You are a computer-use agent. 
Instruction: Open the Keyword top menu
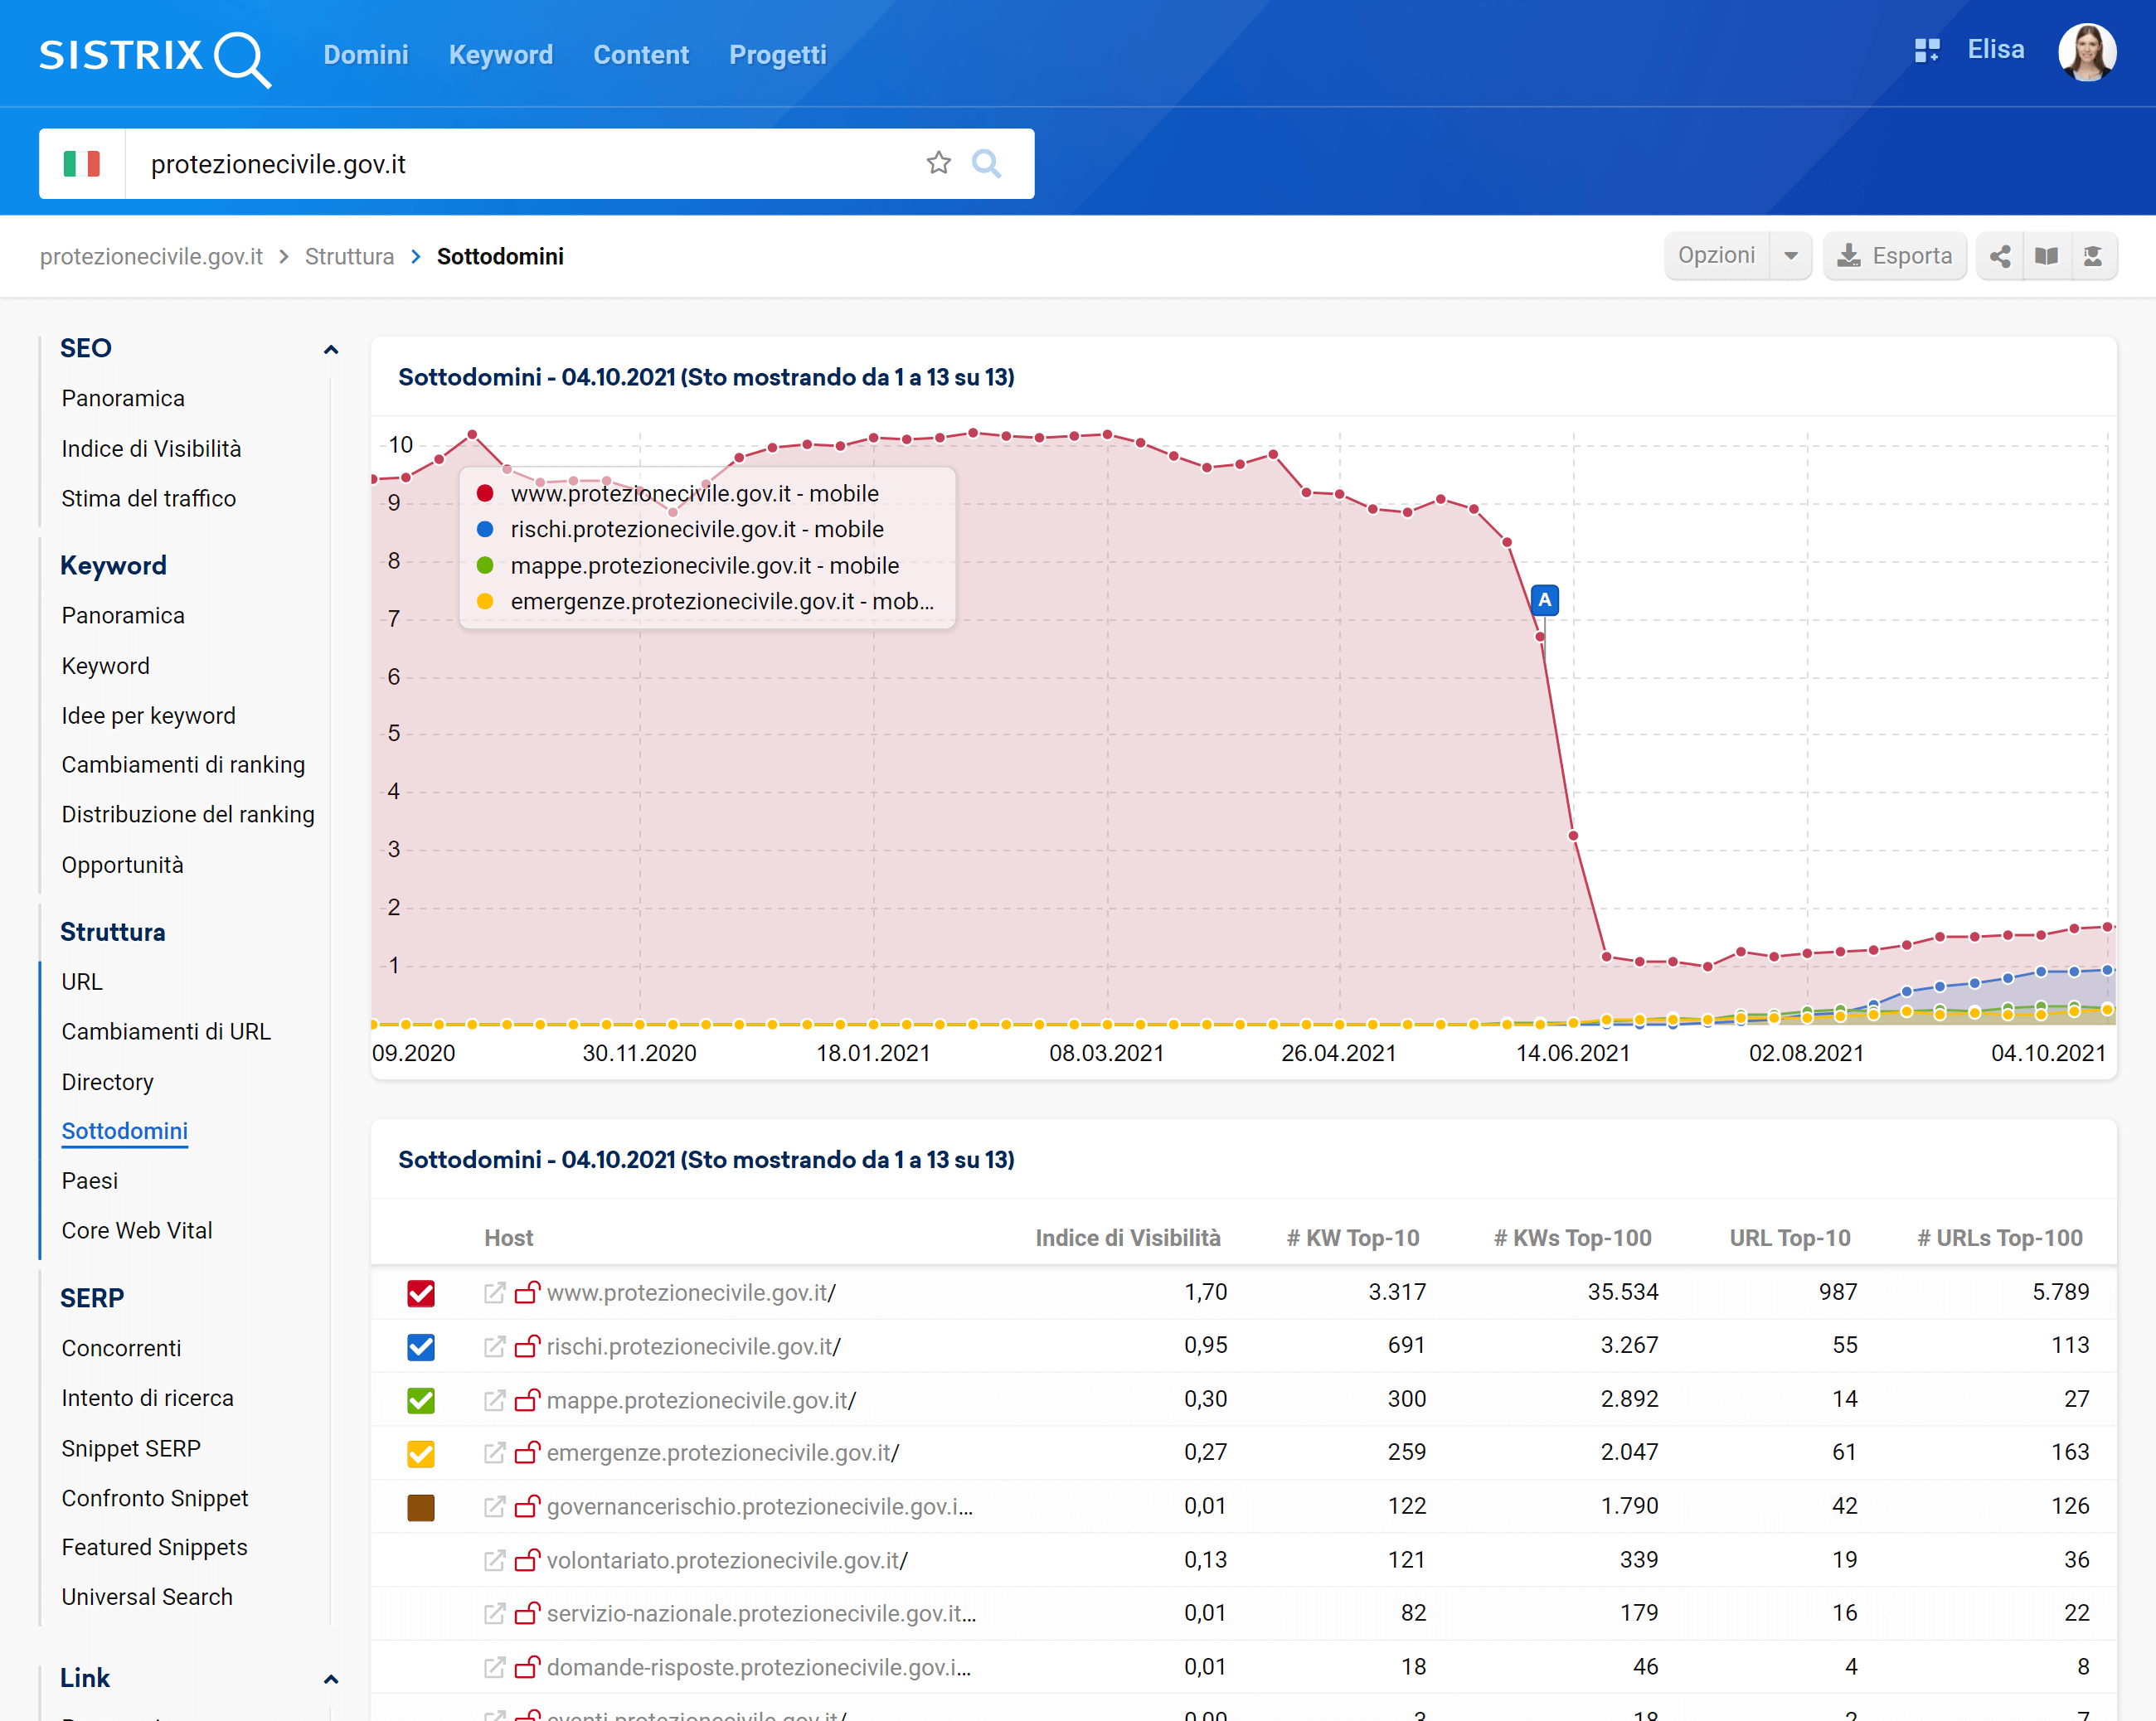[x=501, y=55]
